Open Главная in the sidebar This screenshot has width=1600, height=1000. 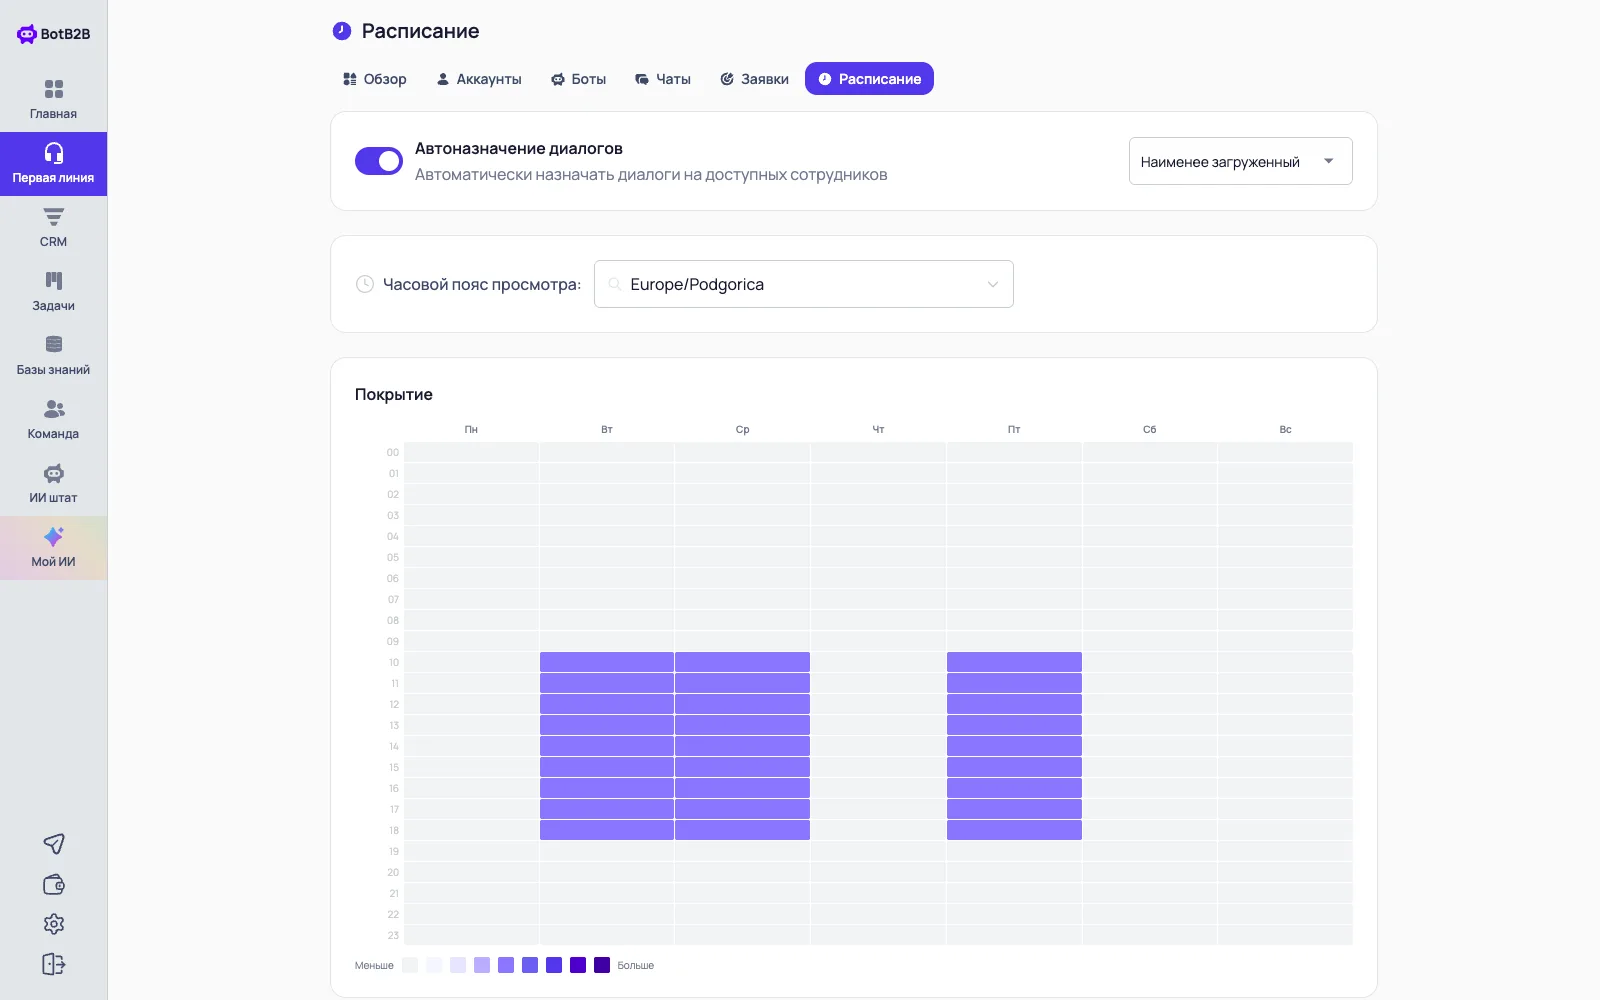click(53, 100)
